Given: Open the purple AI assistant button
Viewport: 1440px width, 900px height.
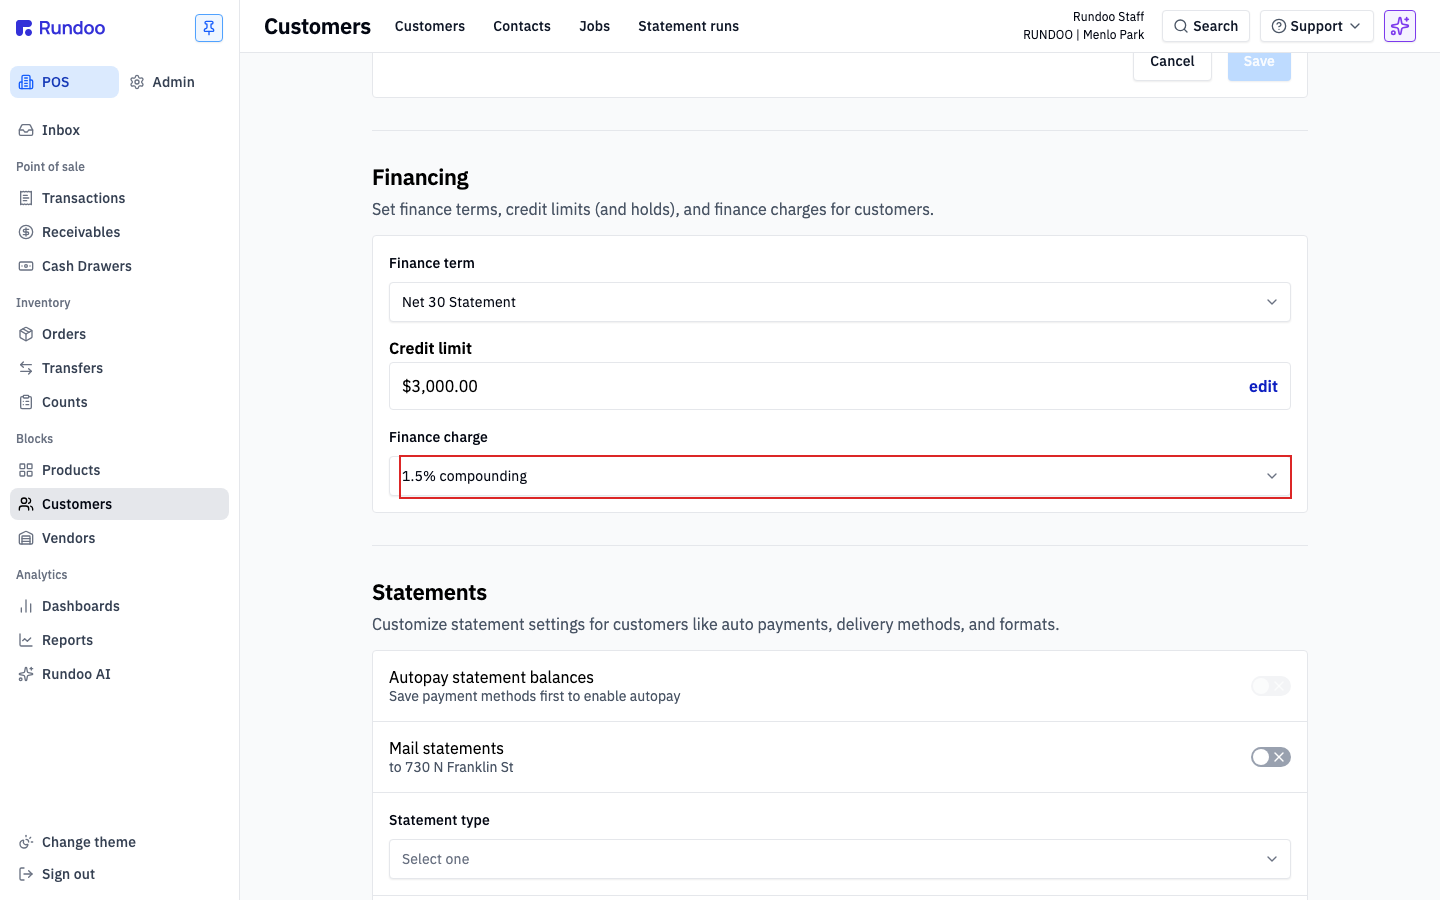Looking at the screenshot, I should point(1400,26).
